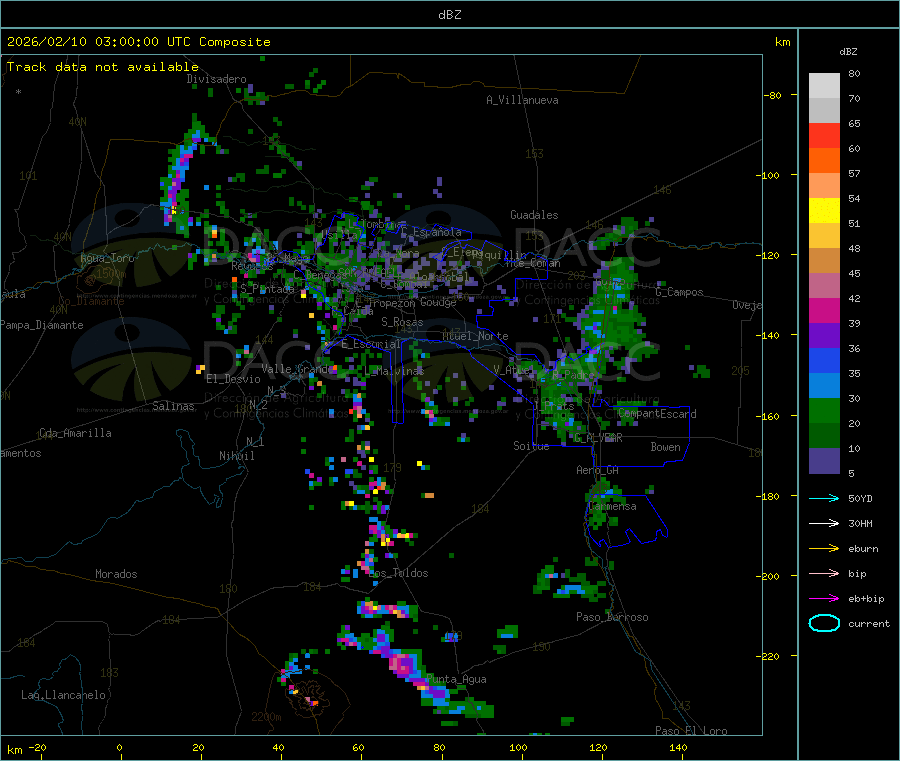Select the bright green 20-30 dBZ band
900x761 pixels.
pos(824,410)
